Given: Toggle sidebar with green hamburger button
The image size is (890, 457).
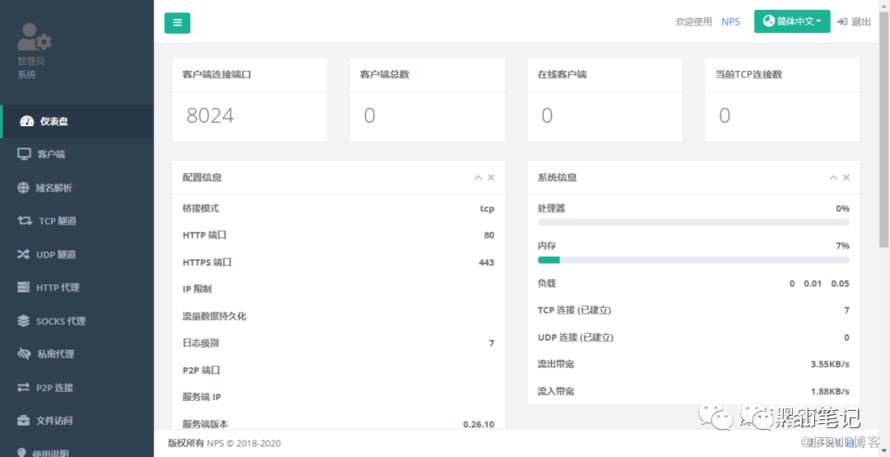Looking at the screenshot, I should [177, 22].
